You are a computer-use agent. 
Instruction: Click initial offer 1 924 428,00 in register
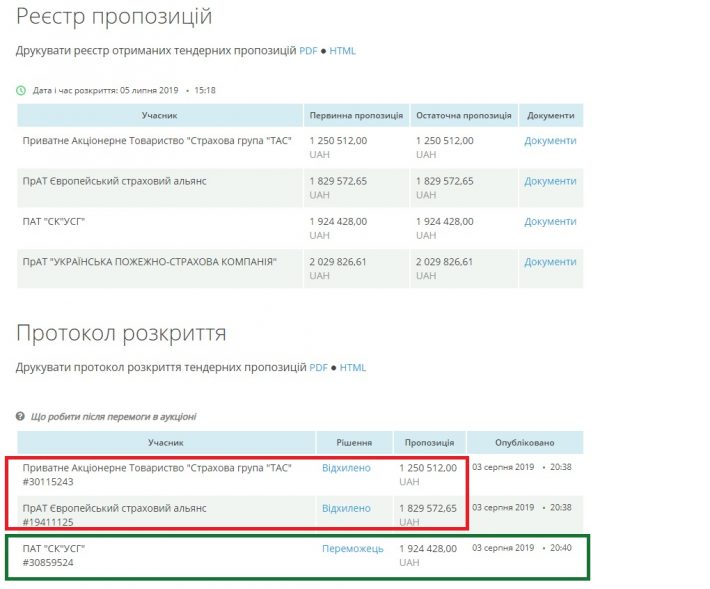click(338, 221)
